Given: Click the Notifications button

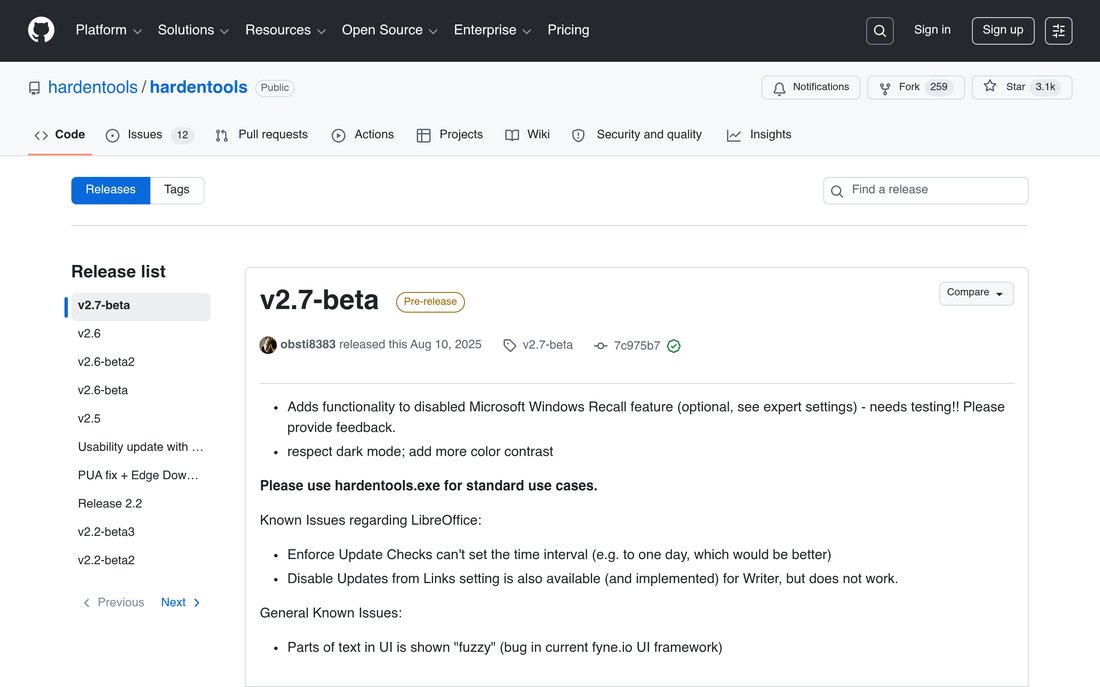Looking at the screenshot, I should 810,88.
